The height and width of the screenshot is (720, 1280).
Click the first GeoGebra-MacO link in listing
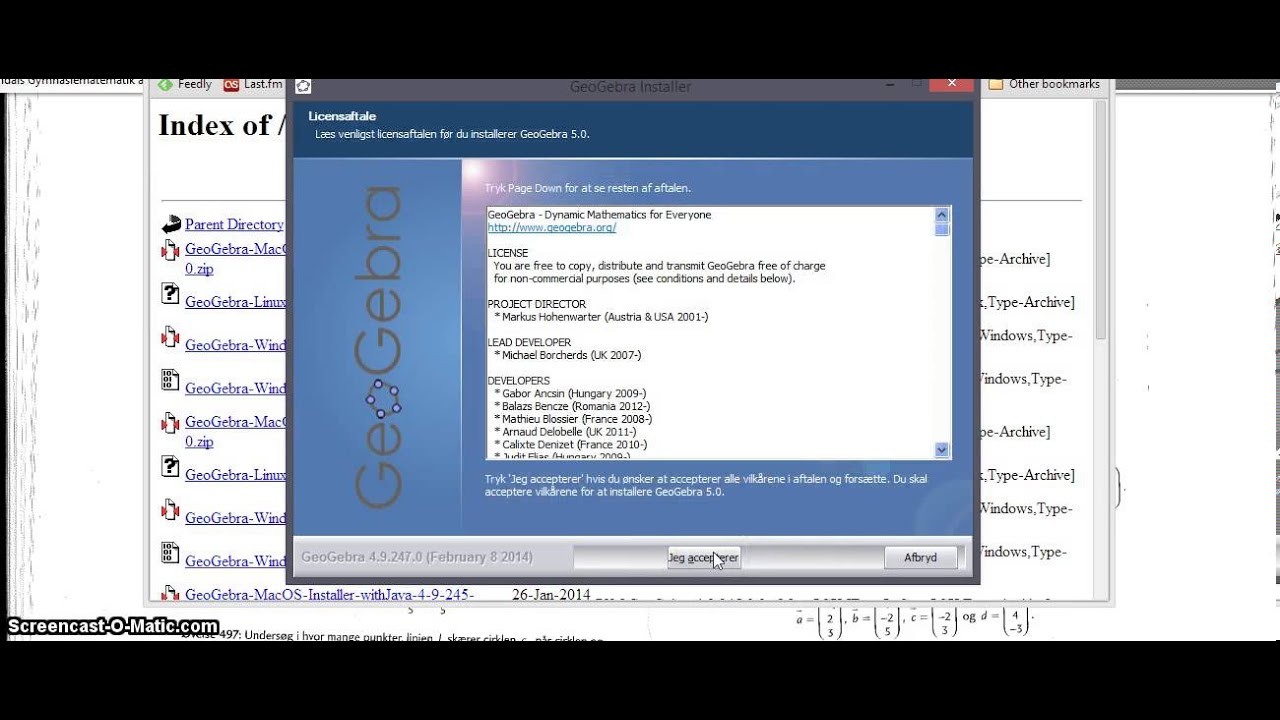(236, 249)
